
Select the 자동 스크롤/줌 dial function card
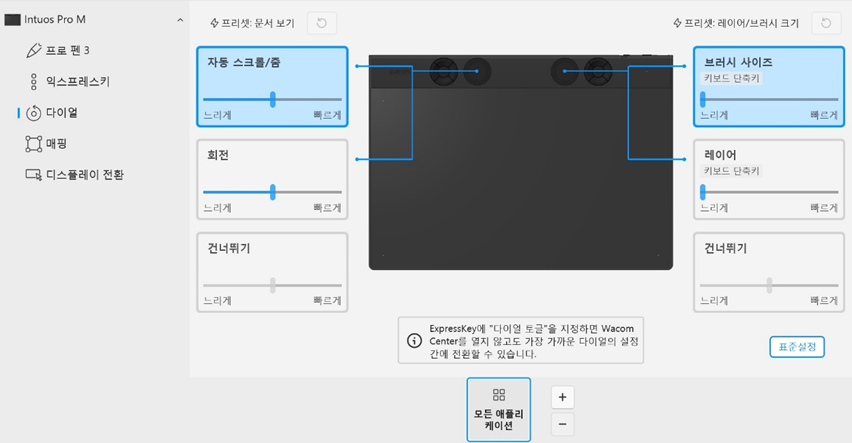[272, 86]
